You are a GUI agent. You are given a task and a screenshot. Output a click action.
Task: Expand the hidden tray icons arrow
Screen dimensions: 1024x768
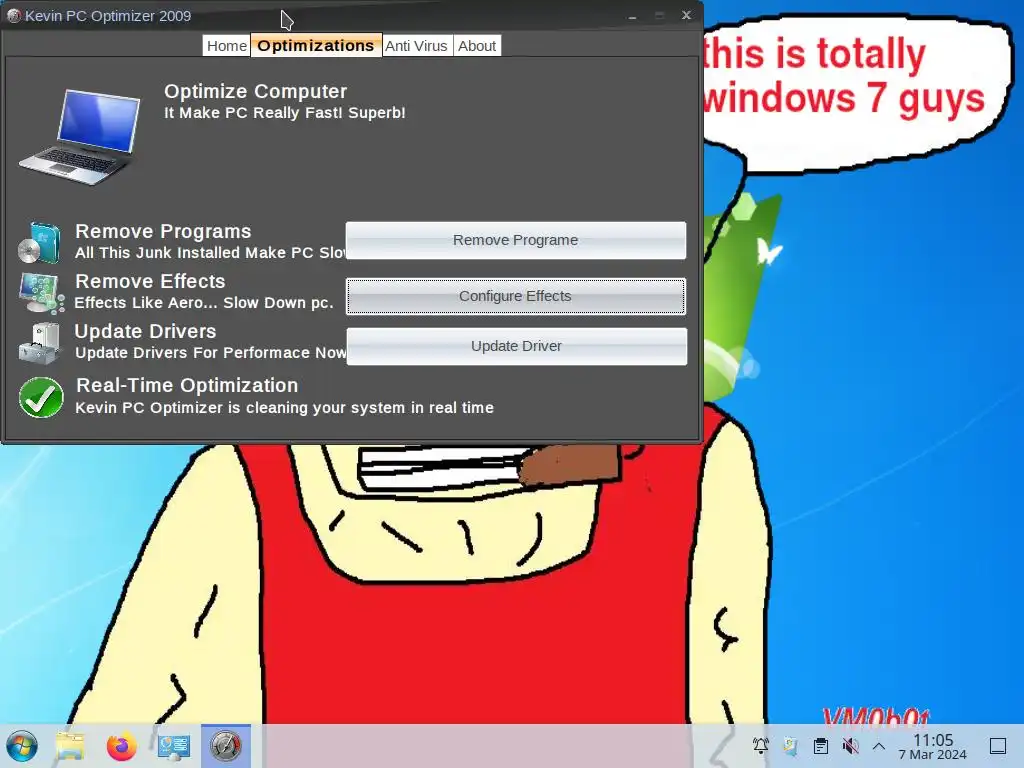pyautogui.click(x=879, y=746)
